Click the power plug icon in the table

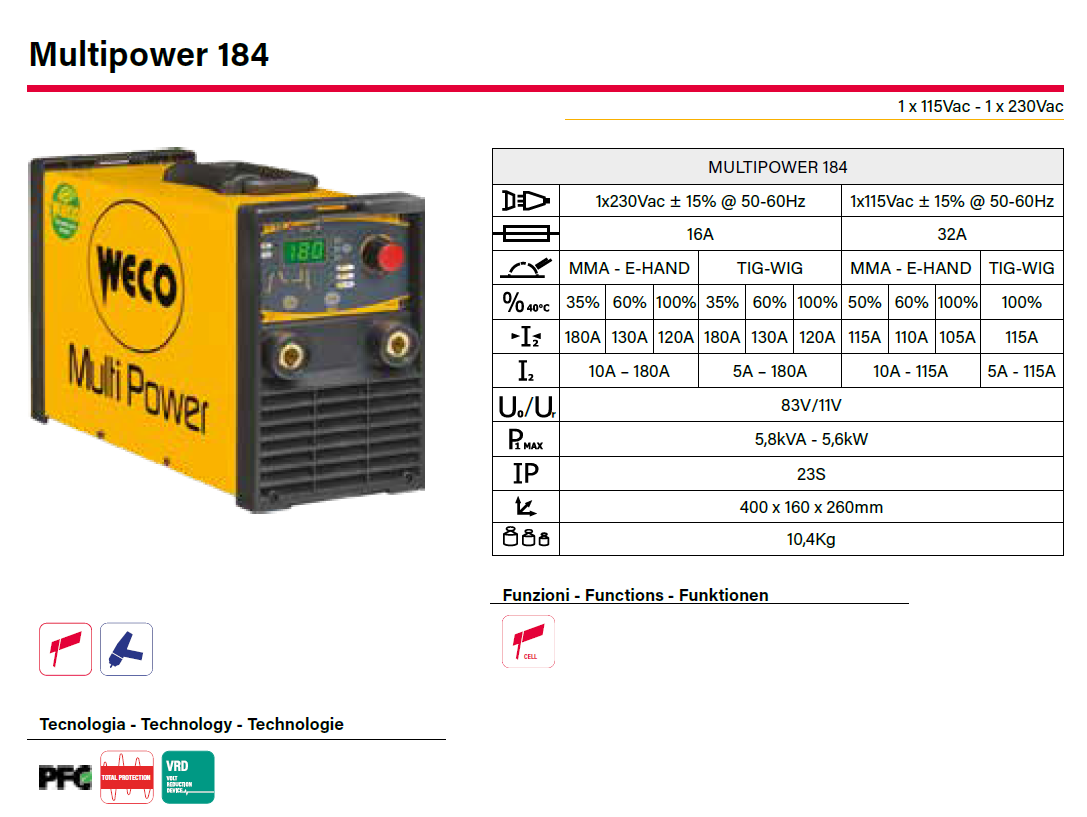525,201
